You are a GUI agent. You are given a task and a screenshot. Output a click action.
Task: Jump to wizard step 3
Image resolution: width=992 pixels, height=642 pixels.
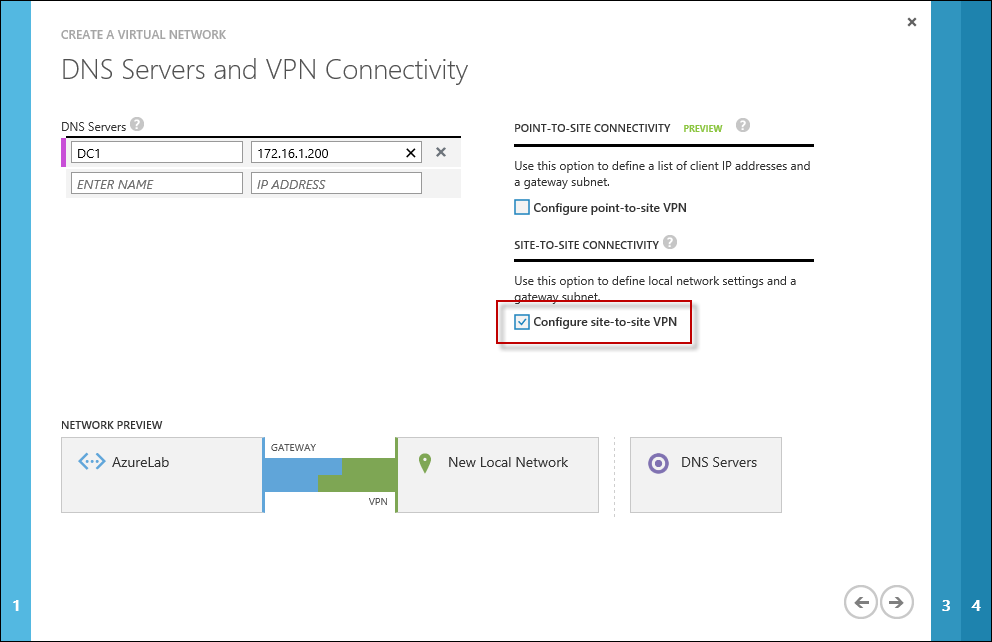tap(946, 605)
